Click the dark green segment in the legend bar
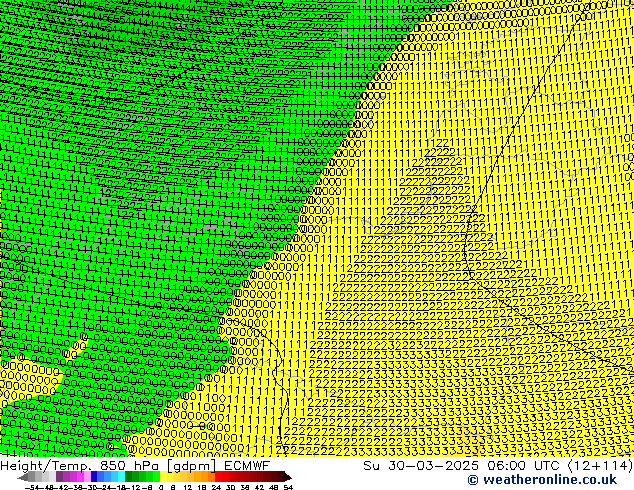 coord(128,476)
